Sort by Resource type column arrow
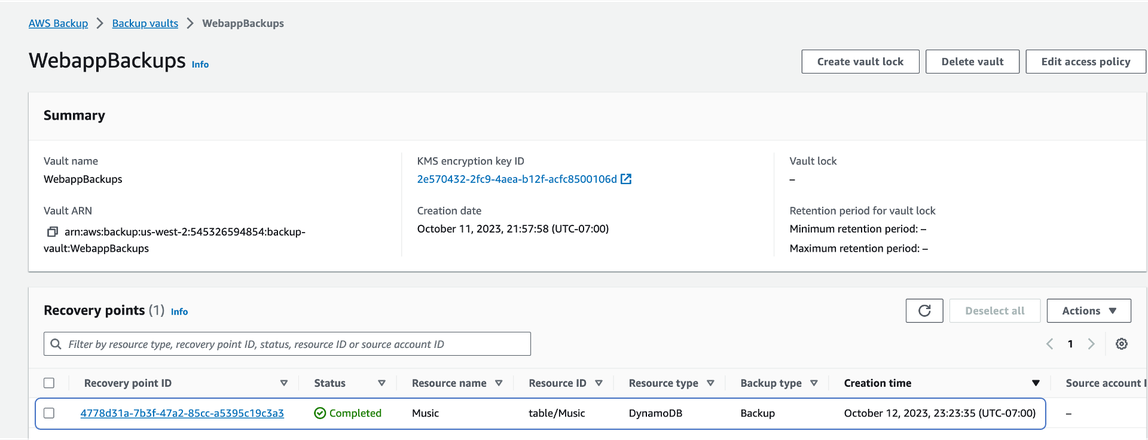 [x=712, y=383]
